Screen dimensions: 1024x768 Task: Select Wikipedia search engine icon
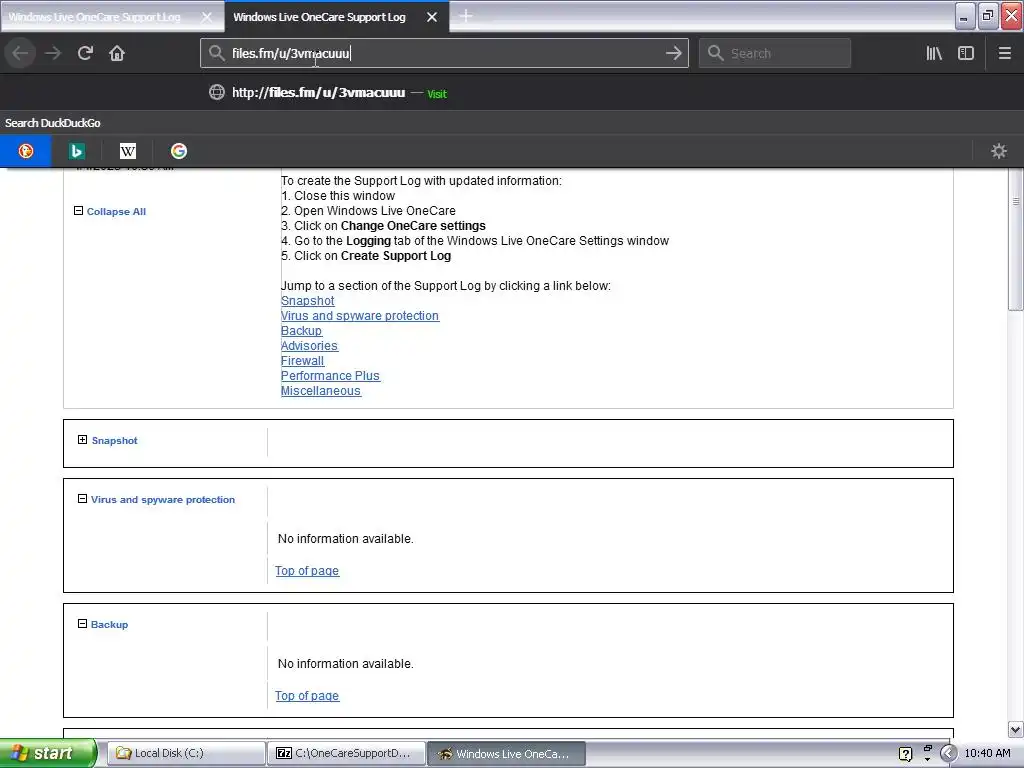[x=127, y=151]
